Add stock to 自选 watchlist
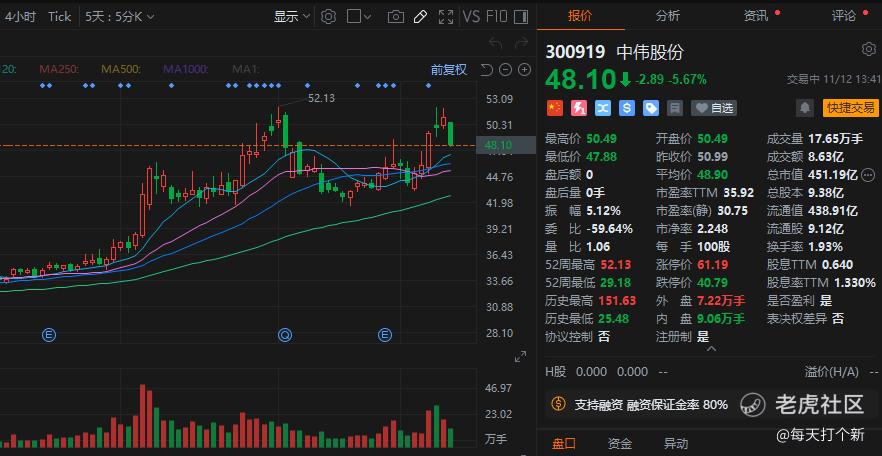Image resolution: width=882 pixels, height=456 pixels. click(714, 108)
